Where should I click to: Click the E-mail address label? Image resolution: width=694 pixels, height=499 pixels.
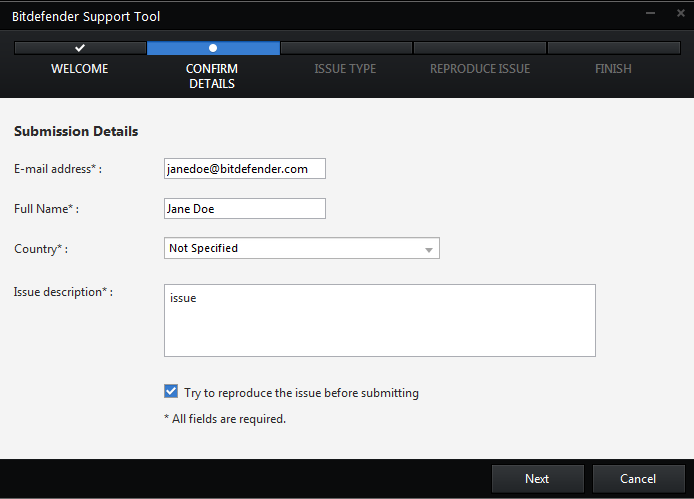pyautogui.click(x=58, y=169)
